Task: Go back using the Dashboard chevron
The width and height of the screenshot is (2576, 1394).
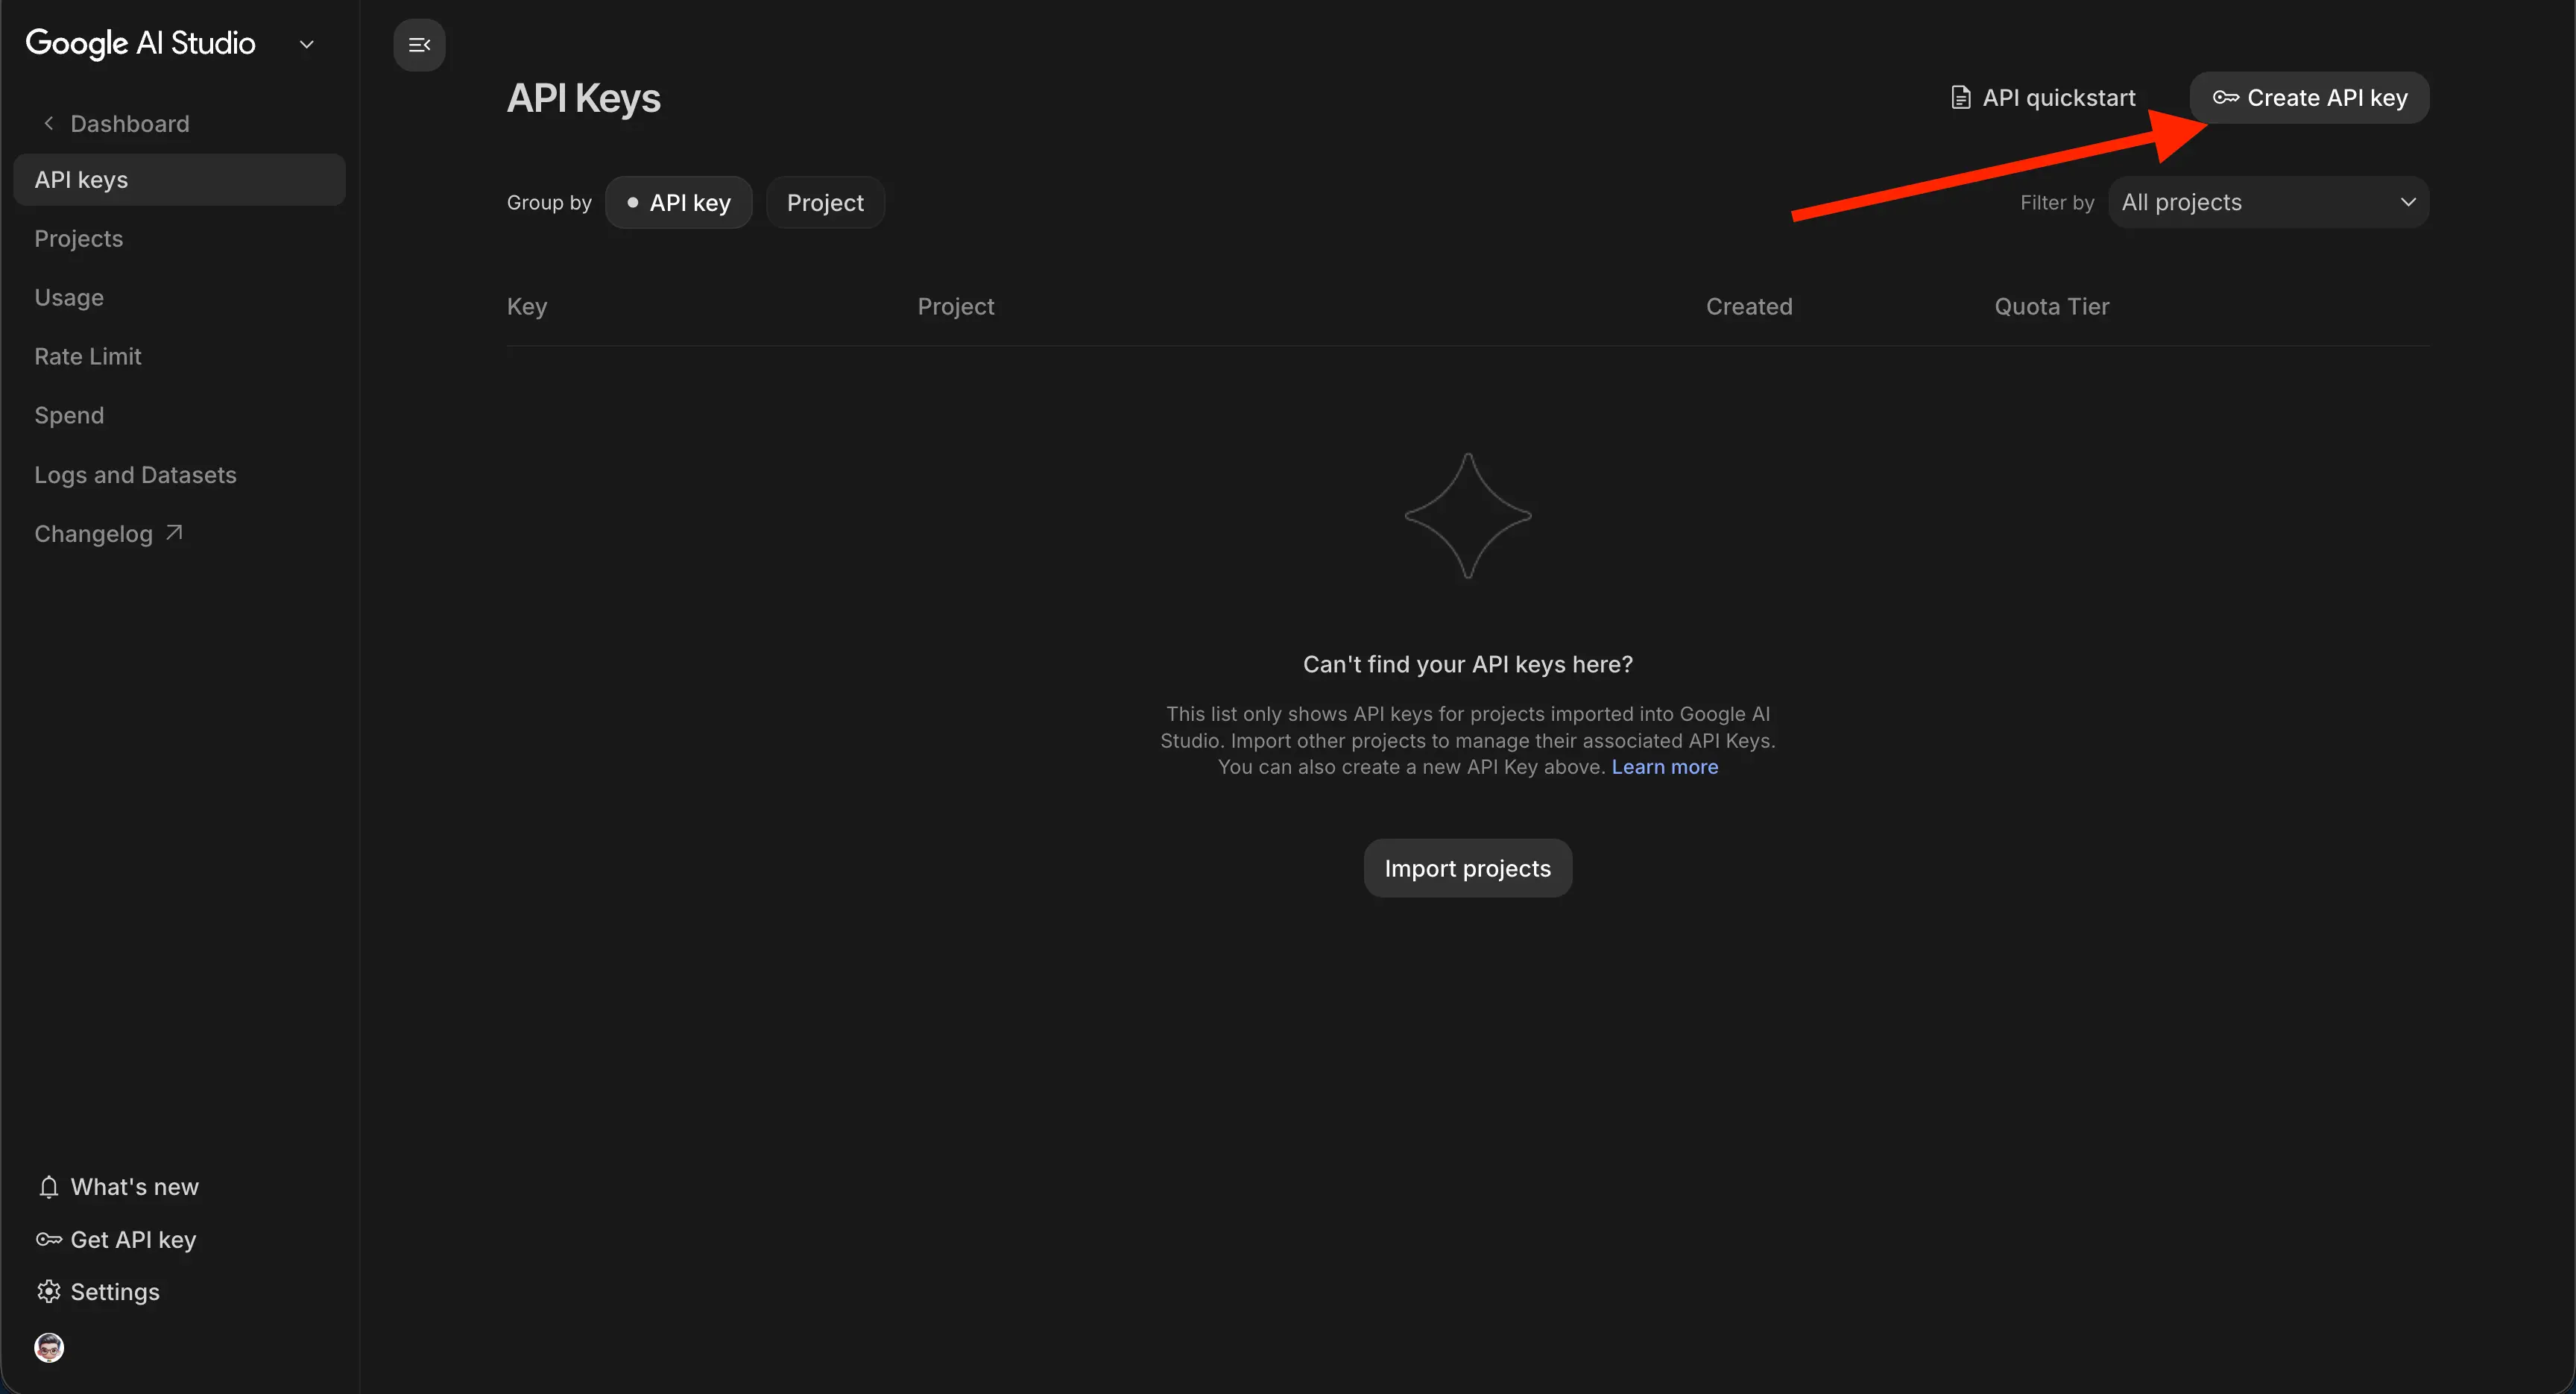Action: [48, 123]
